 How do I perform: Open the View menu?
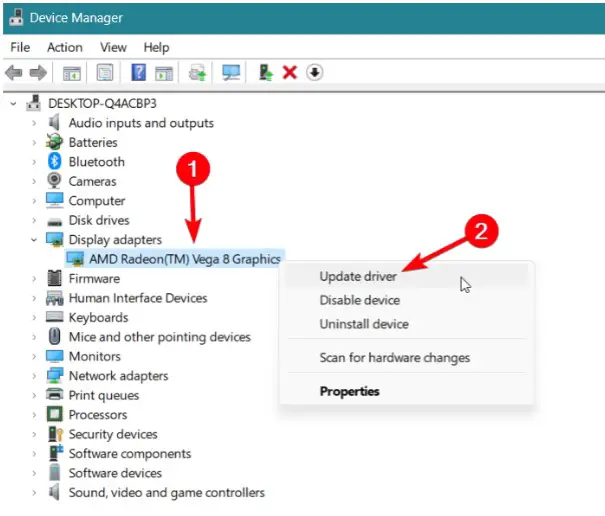pos(113,47)
